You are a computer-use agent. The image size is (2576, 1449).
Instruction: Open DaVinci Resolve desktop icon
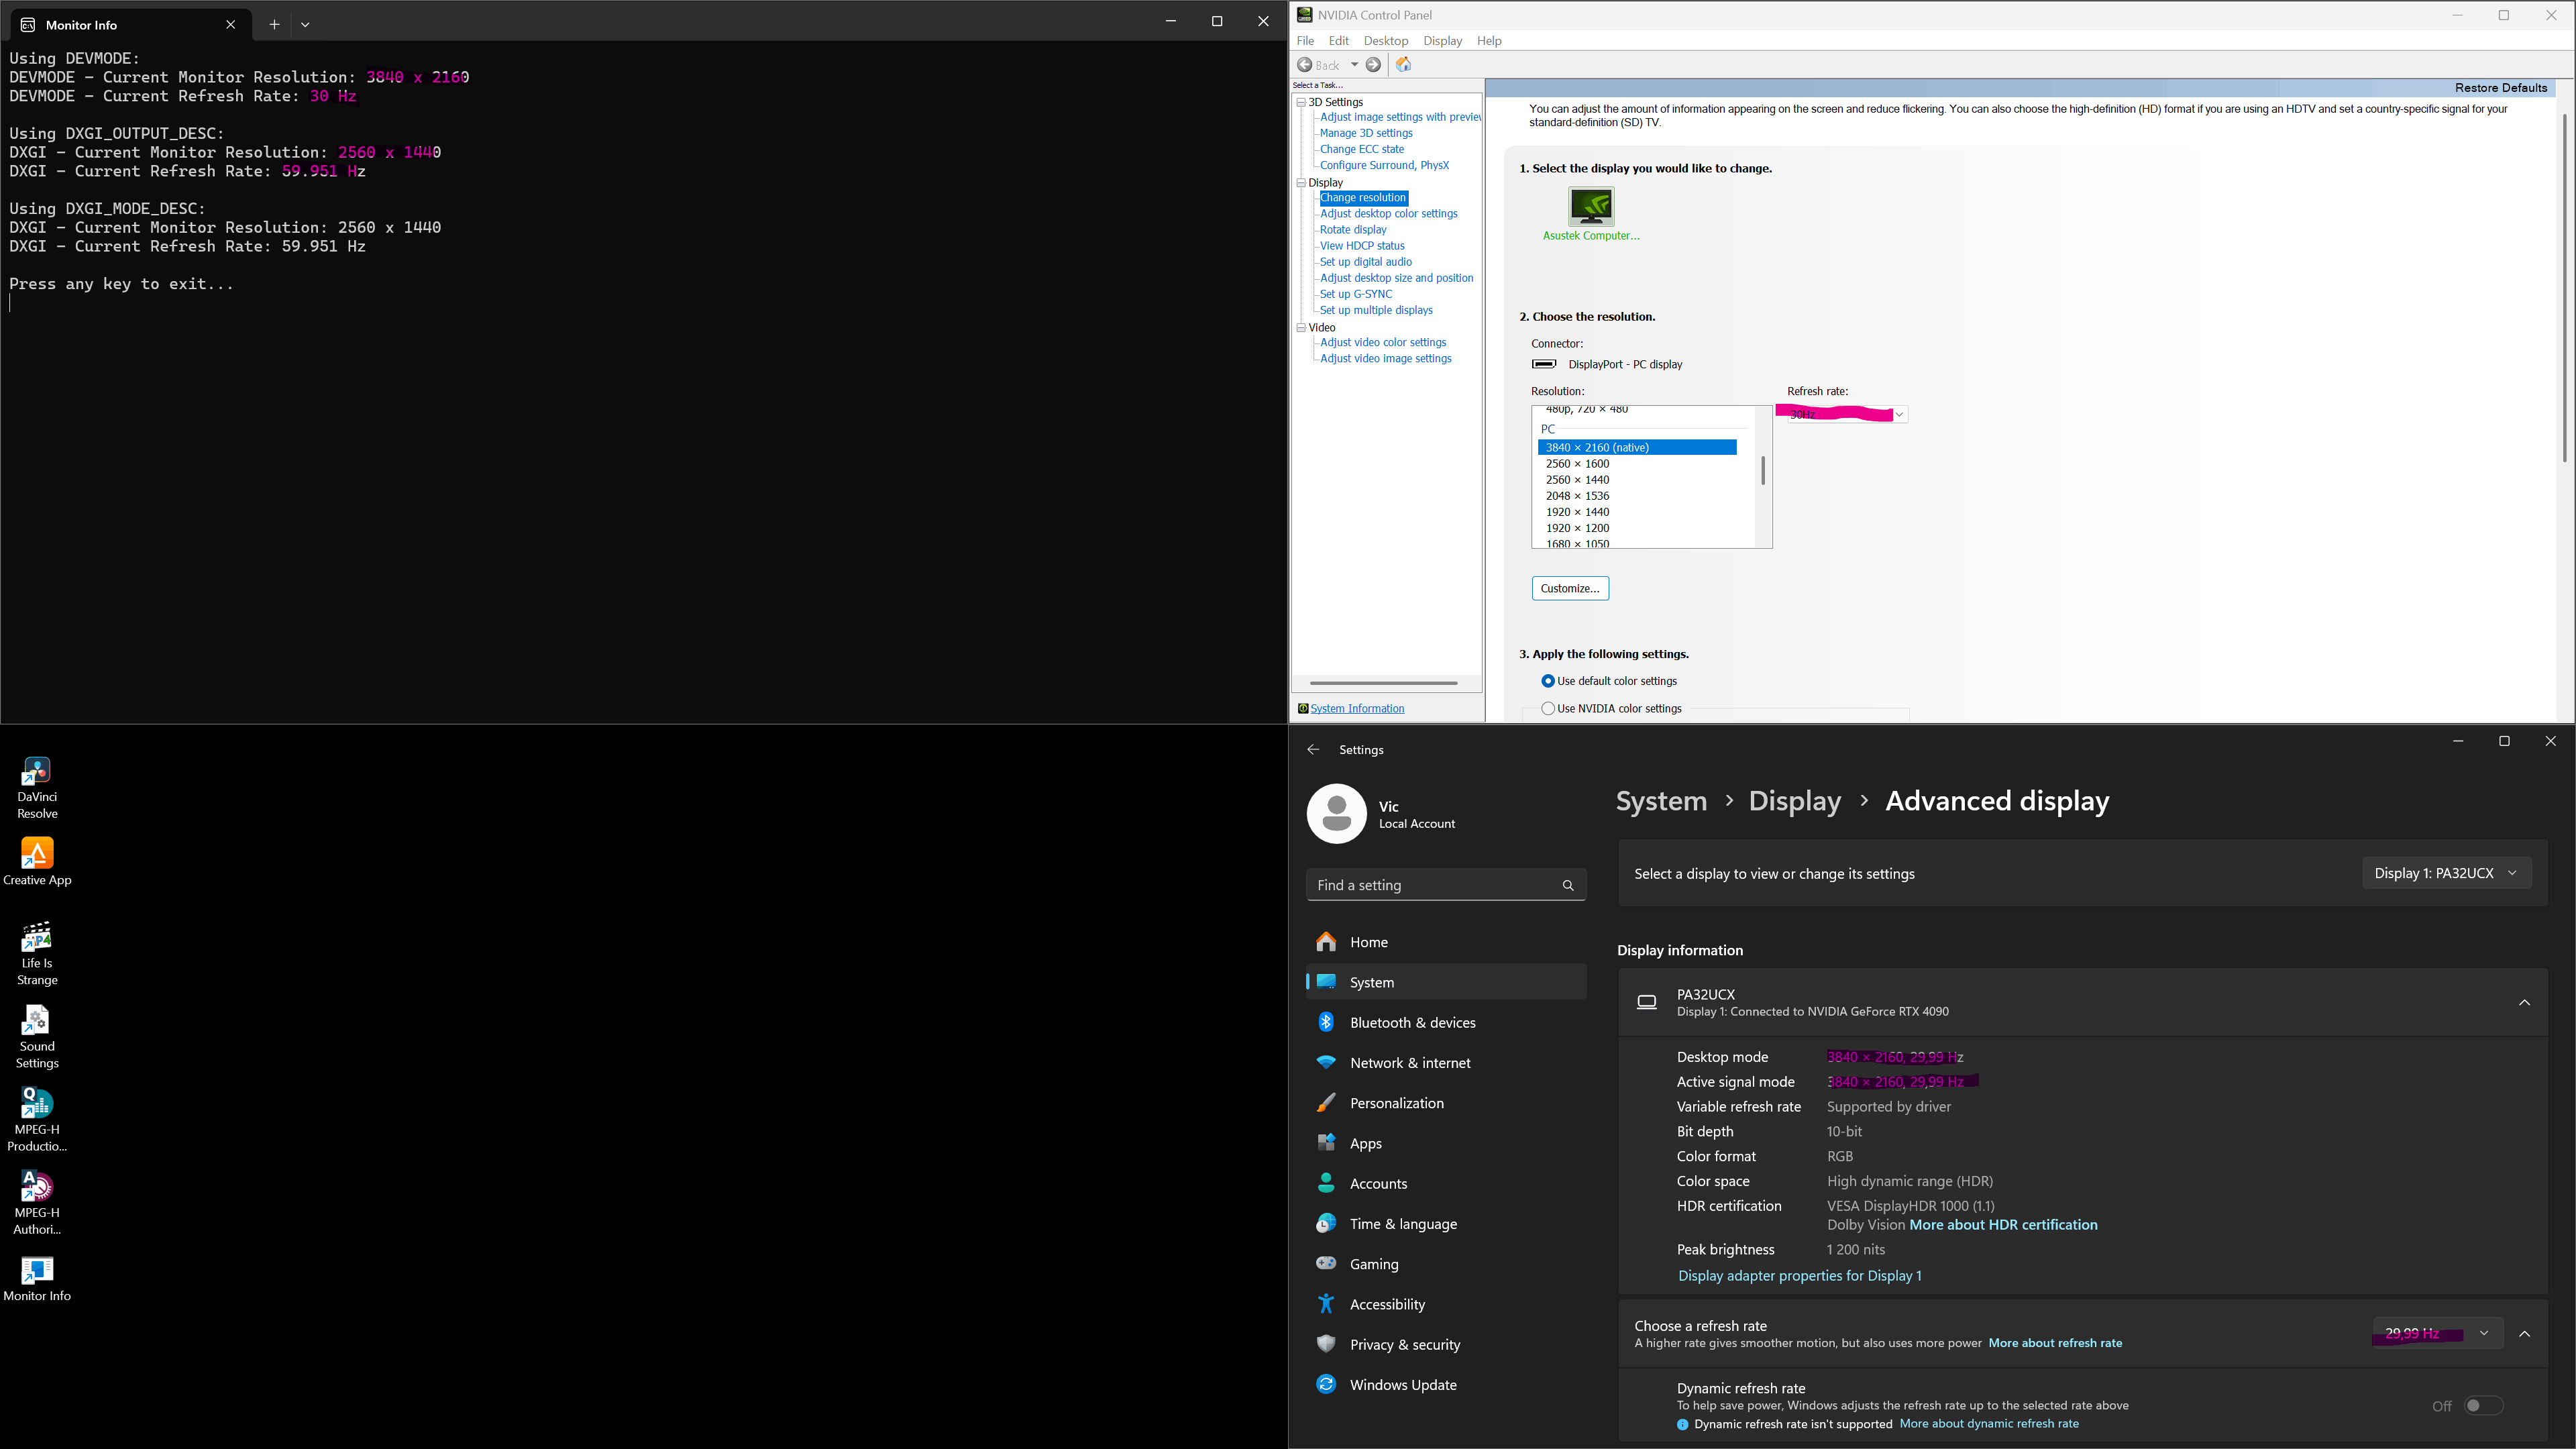pyautogui.click(x=37, y=772)
